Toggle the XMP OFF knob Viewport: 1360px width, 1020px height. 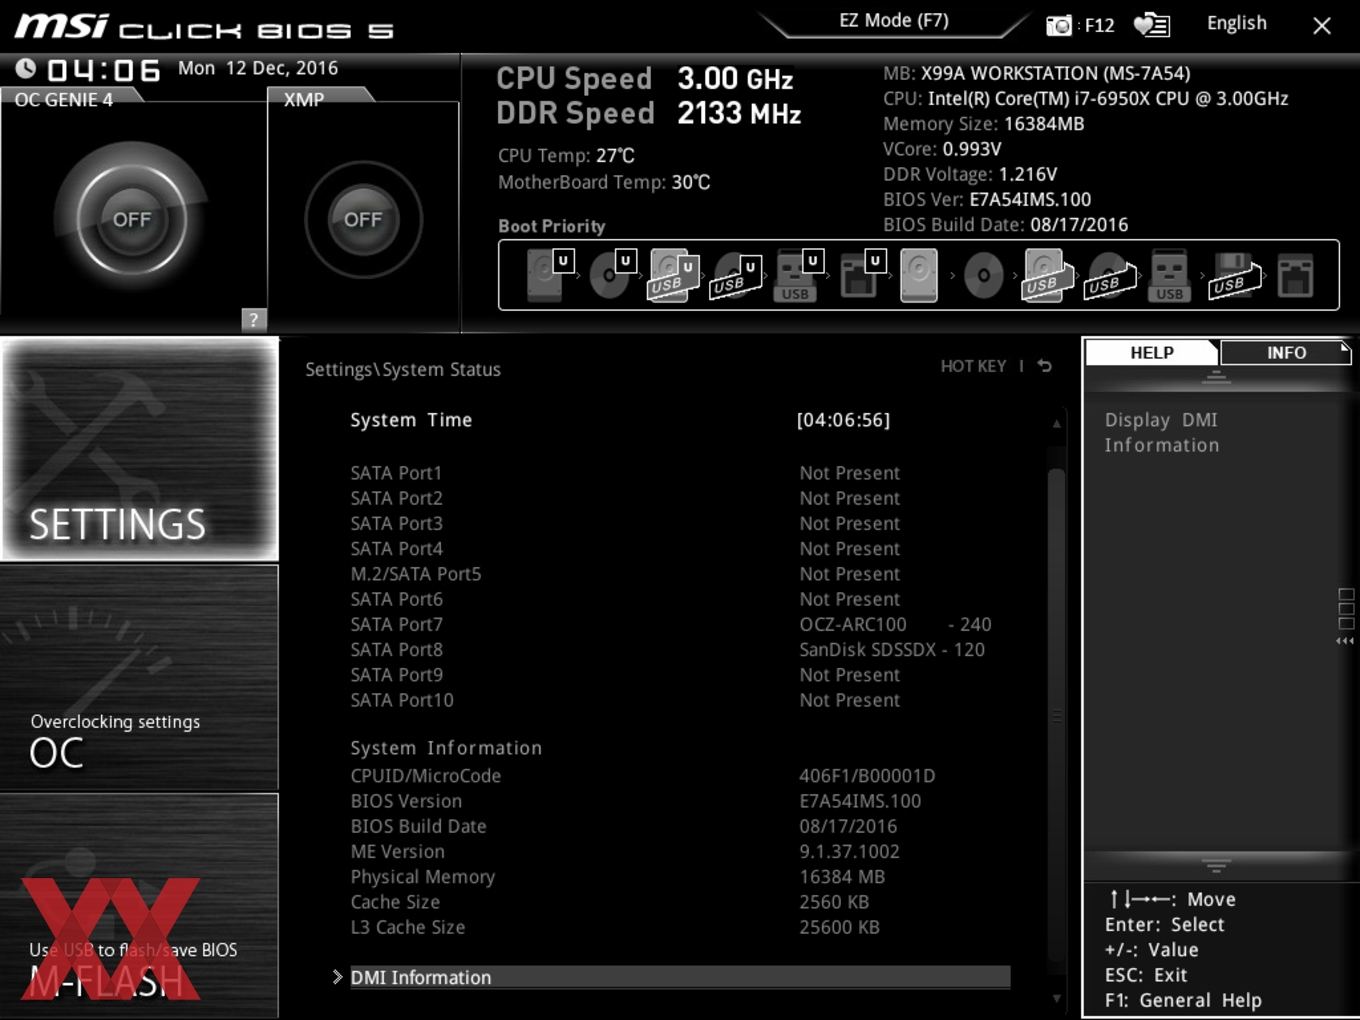point(363,219)
